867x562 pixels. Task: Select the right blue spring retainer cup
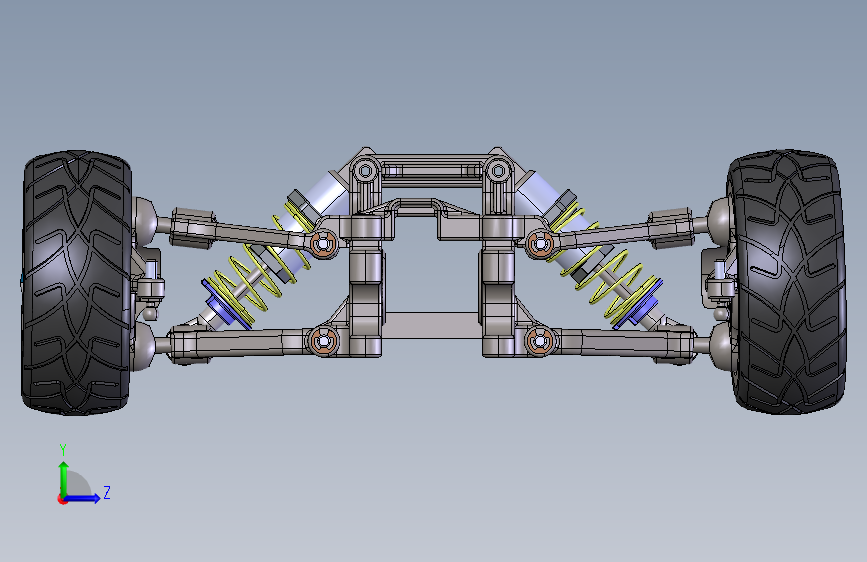tap(641, 303)
